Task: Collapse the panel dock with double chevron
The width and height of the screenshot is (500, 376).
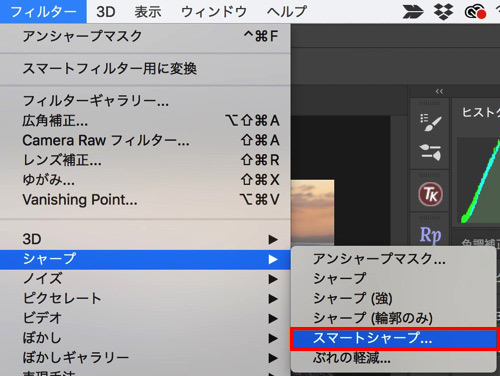Action: coord(439,91)
